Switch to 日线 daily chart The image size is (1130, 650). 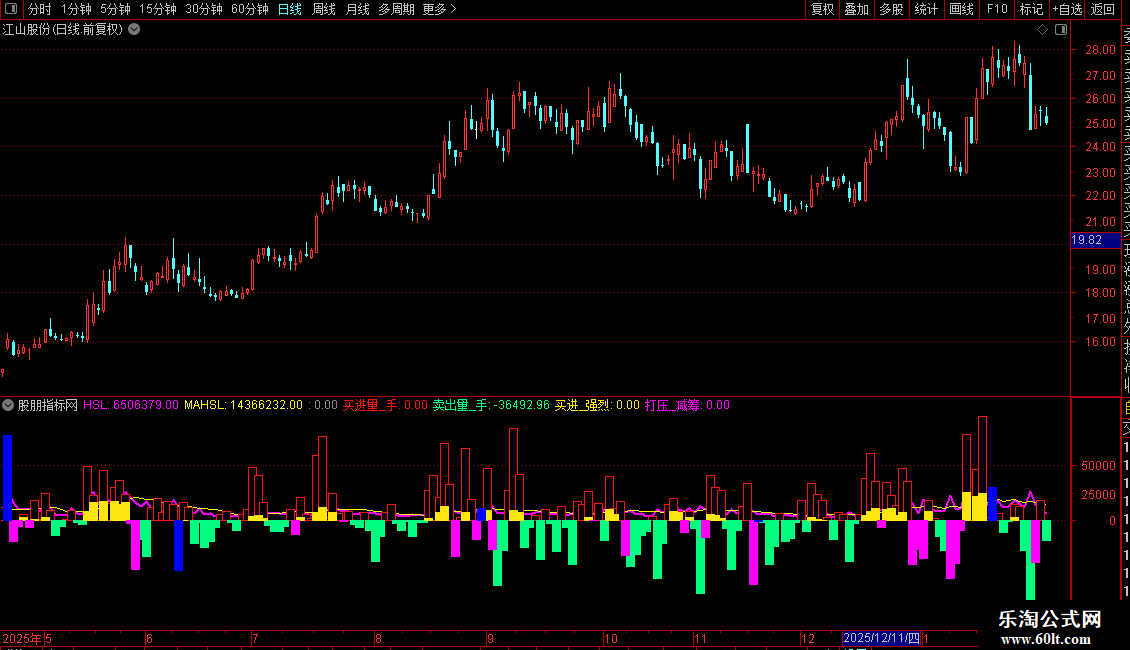290,9
